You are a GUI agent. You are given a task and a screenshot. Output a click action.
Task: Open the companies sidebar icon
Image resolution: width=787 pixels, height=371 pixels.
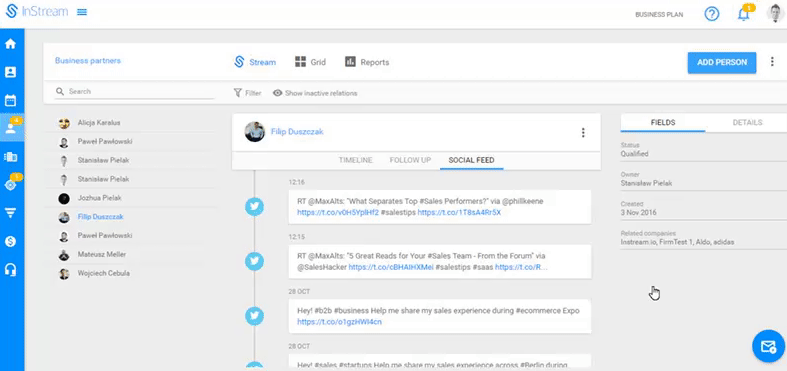point(11,157)
